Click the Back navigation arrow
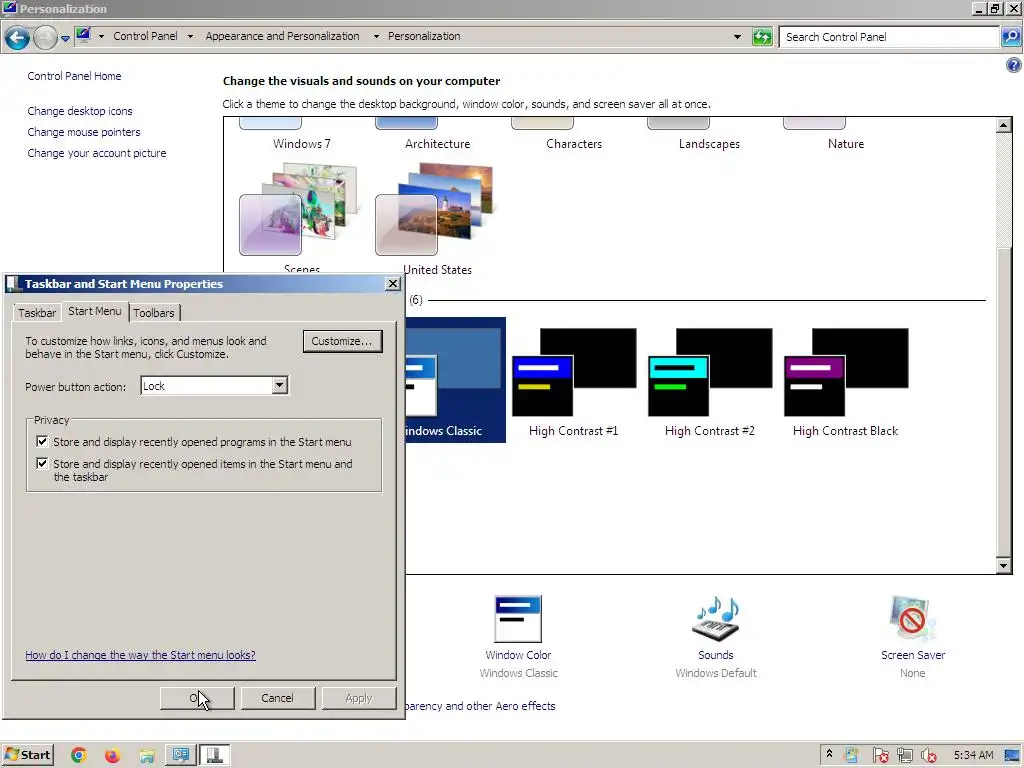The width and height of the screenshot is (1024, 768). [x=18, y=38]
